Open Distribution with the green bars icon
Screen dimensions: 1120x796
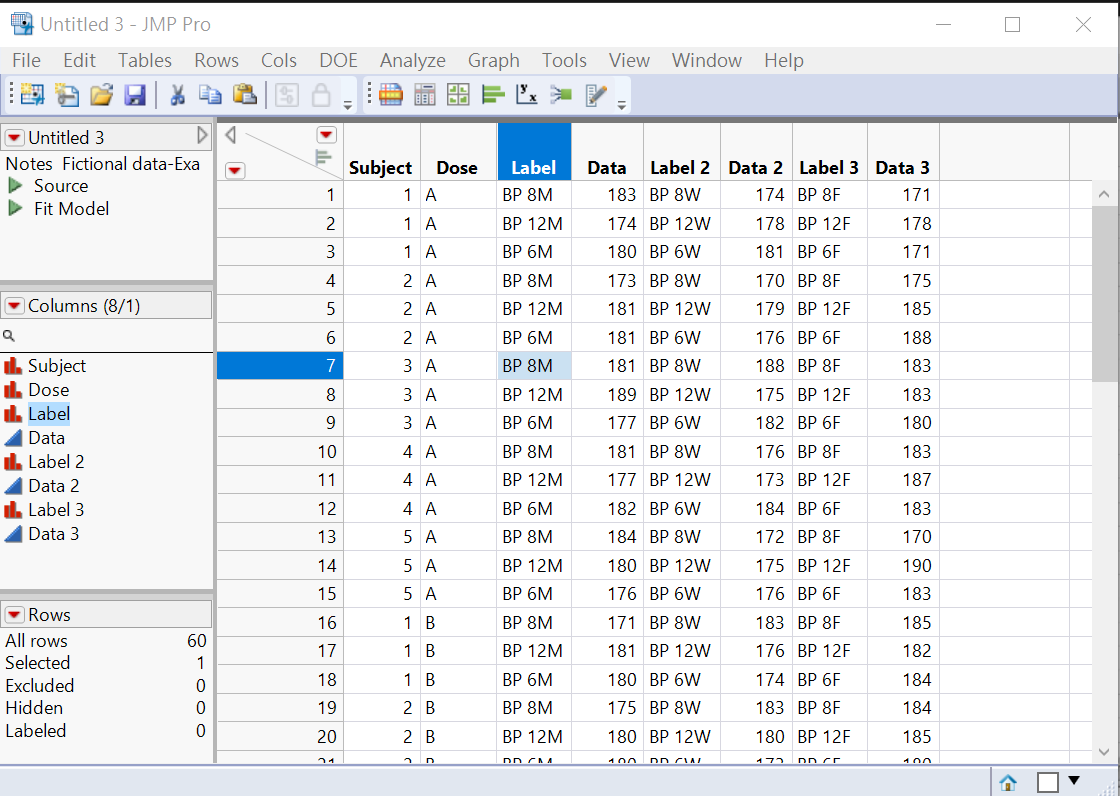coord(493,95)
